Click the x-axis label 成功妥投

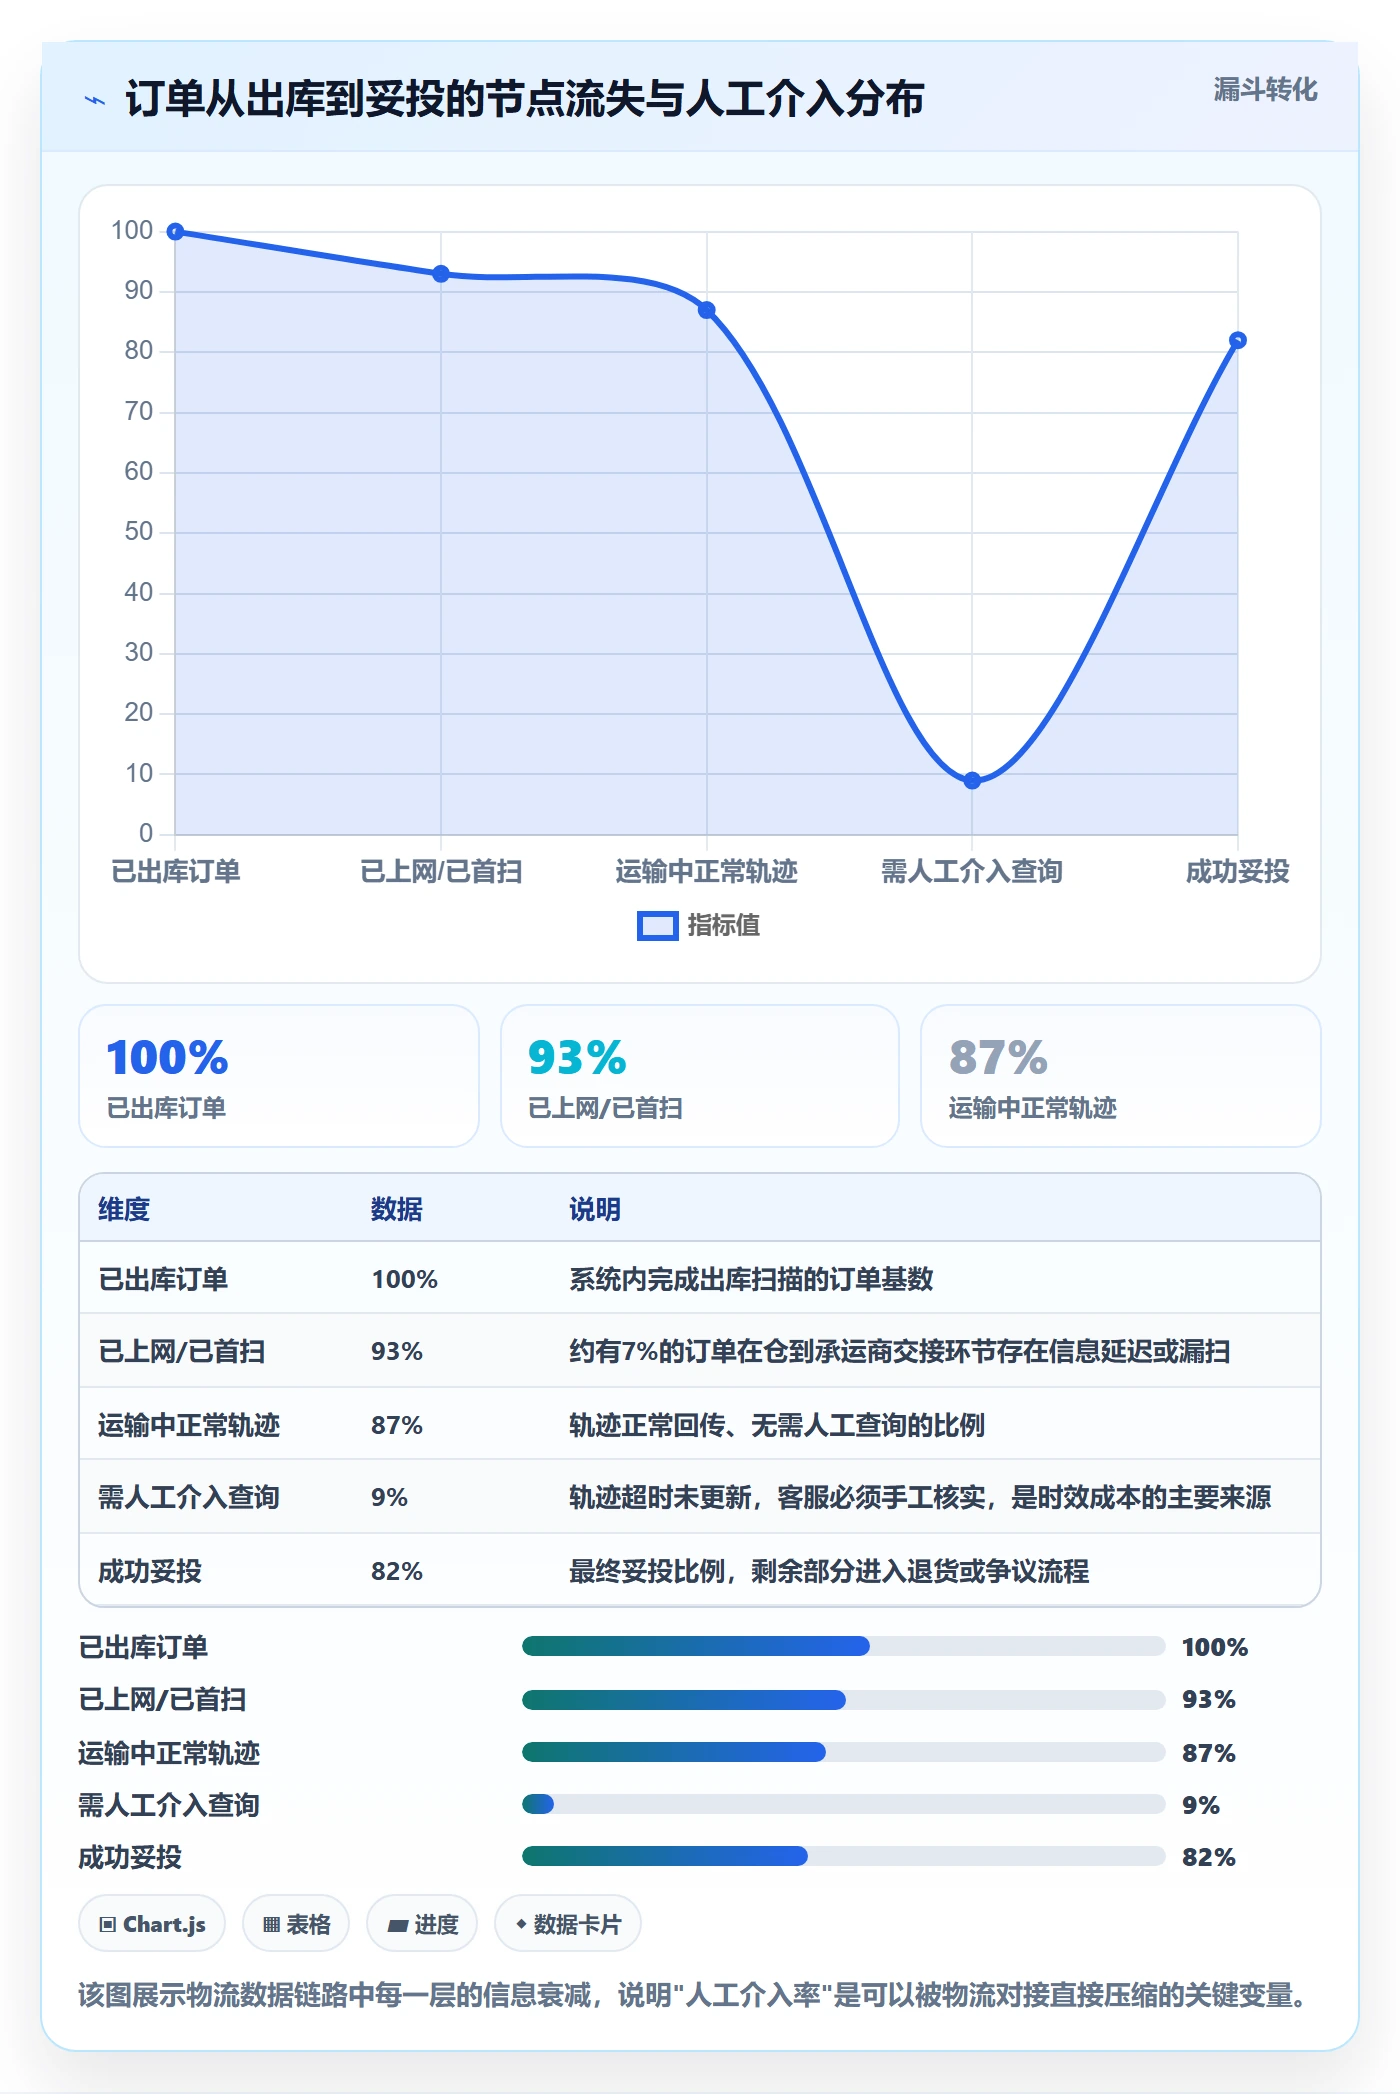coord(1237,872)
